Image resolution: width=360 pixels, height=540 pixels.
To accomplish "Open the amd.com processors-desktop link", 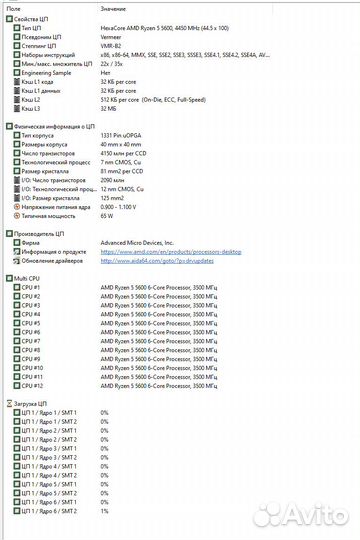I will 171,252.
